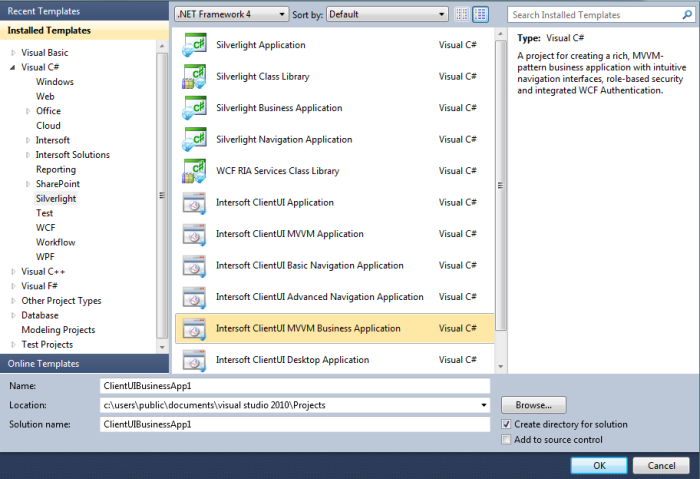This screenshot has height=479, width=700.
Task: Toggle Create directory for solution checkbox
Action: 506,424
